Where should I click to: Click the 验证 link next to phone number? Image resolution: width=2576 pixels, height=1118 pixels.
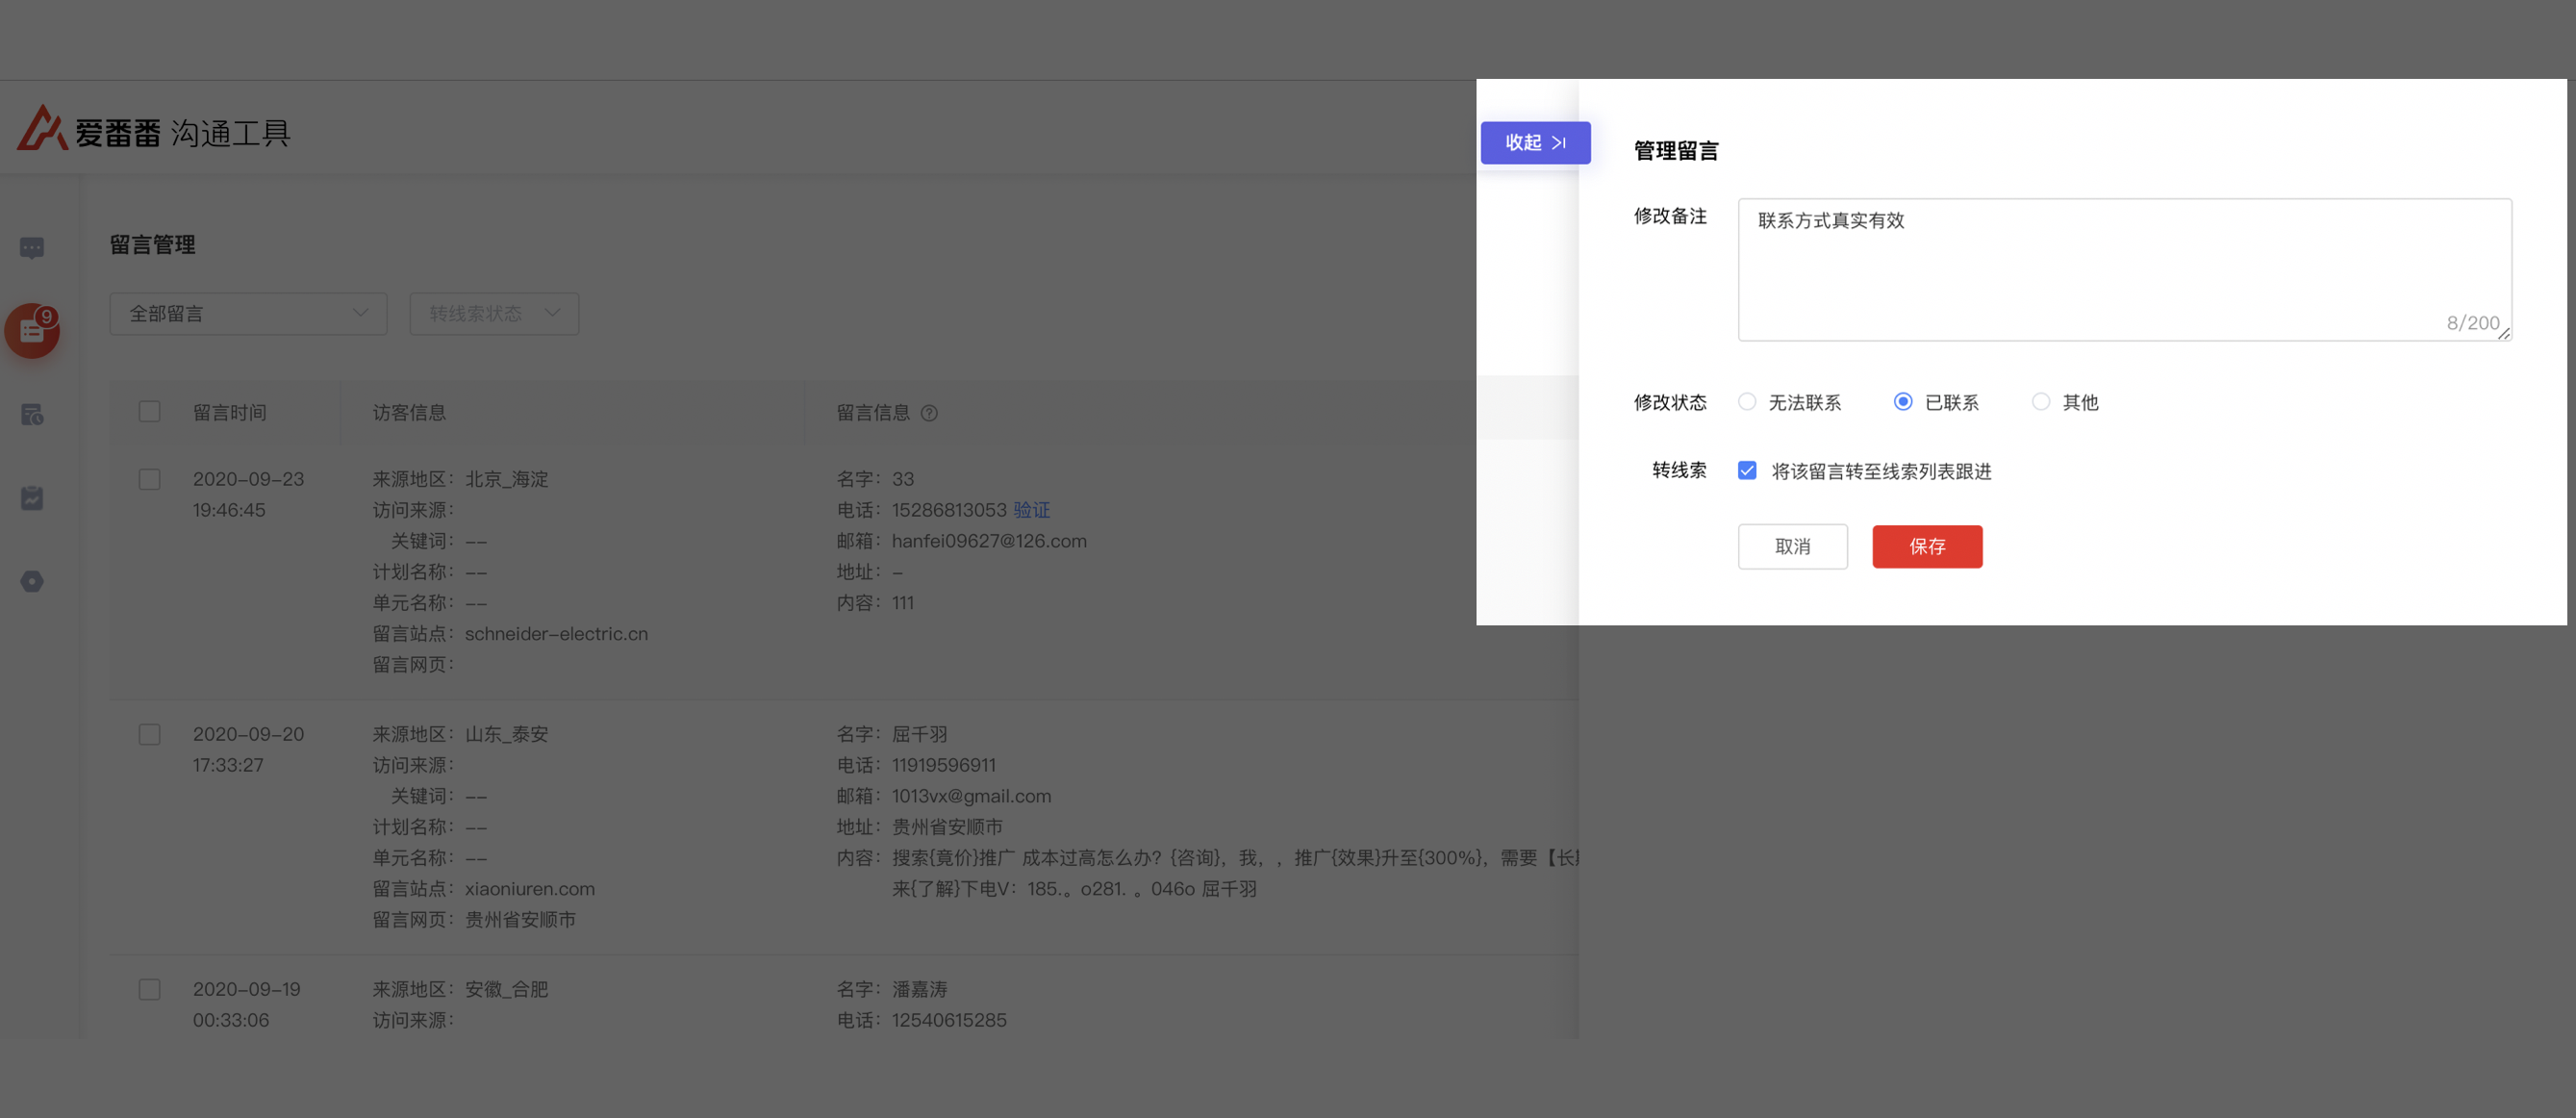pyautogui.click(x=1031, y=510)
